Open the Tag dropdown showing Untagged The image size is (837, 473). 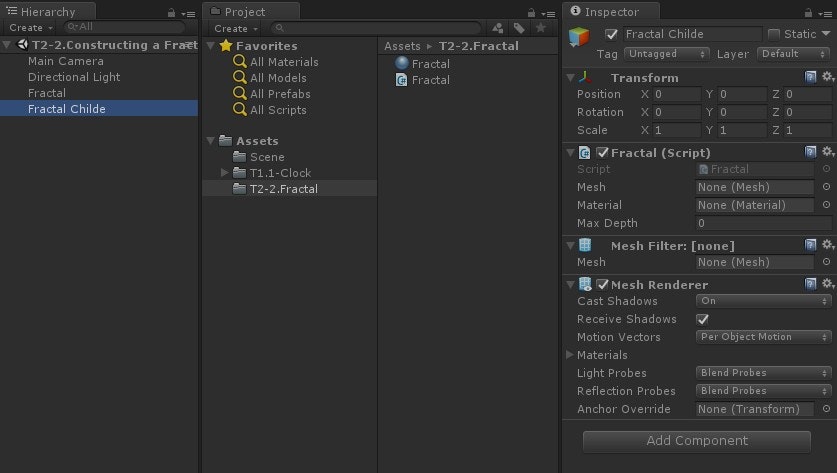click(667, 54)
